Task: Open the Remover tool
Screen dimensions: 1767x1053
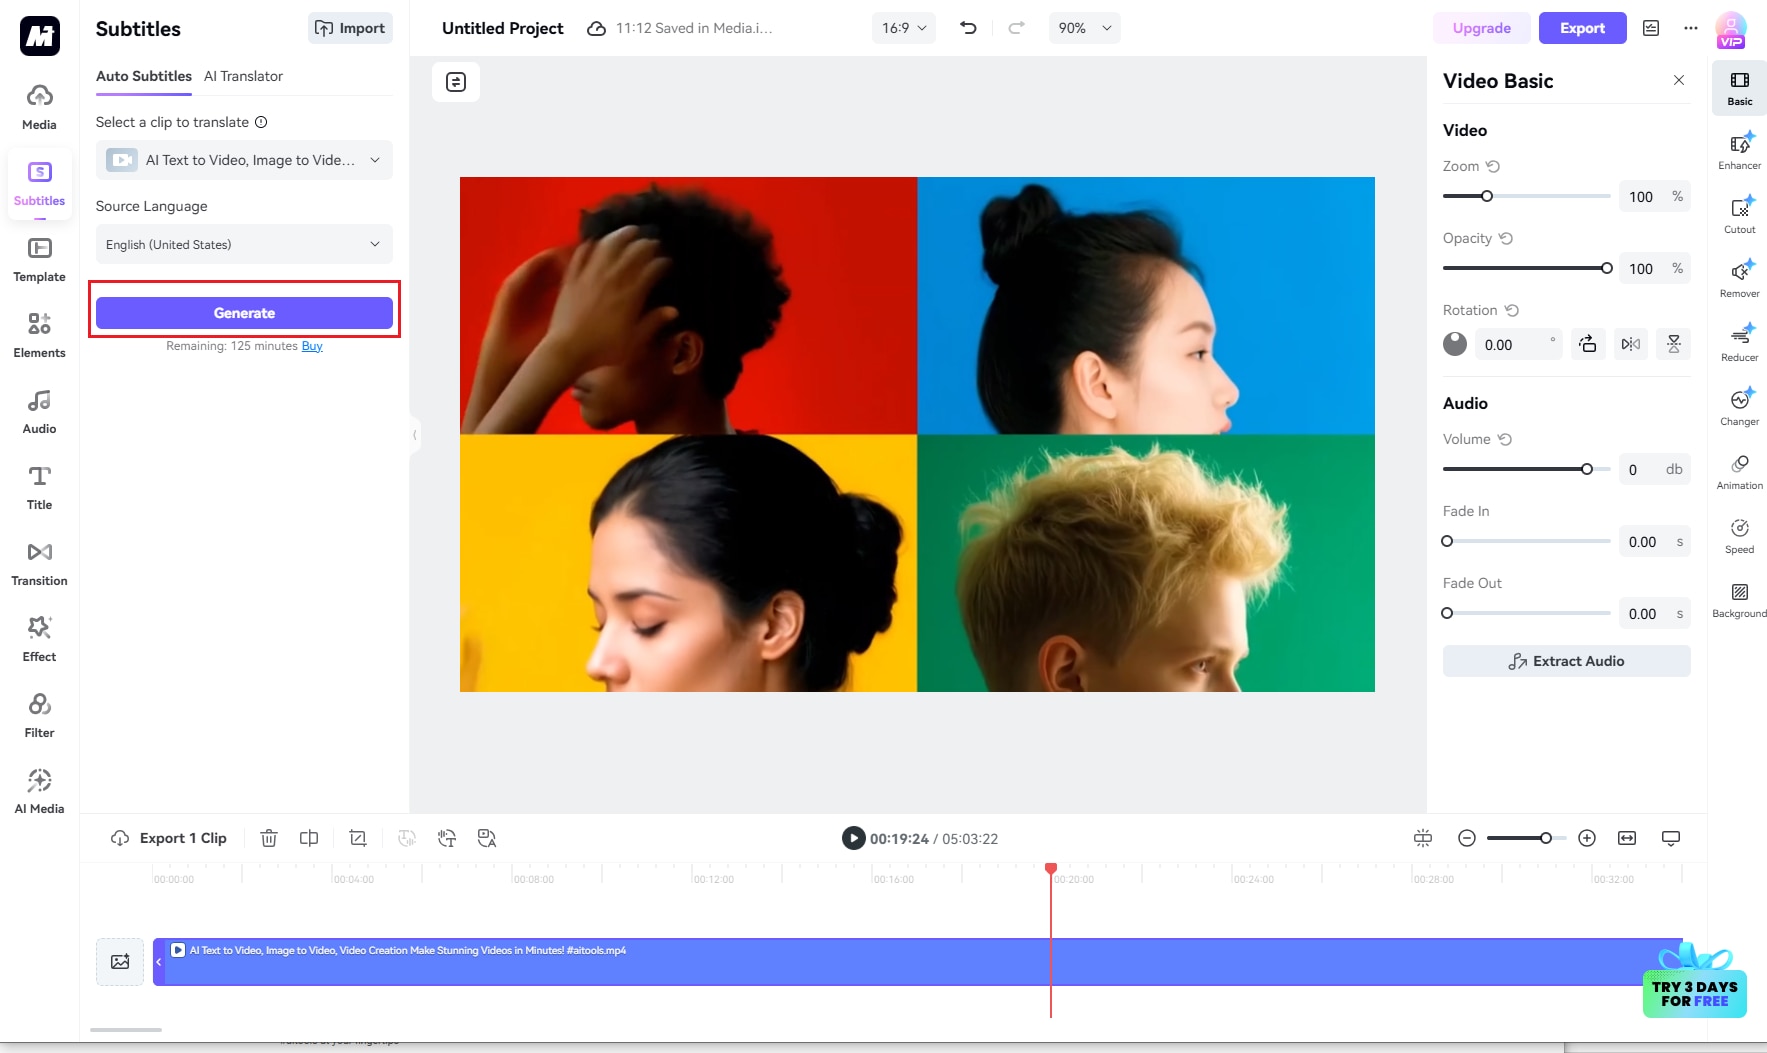Action: tap(1739, 279)
